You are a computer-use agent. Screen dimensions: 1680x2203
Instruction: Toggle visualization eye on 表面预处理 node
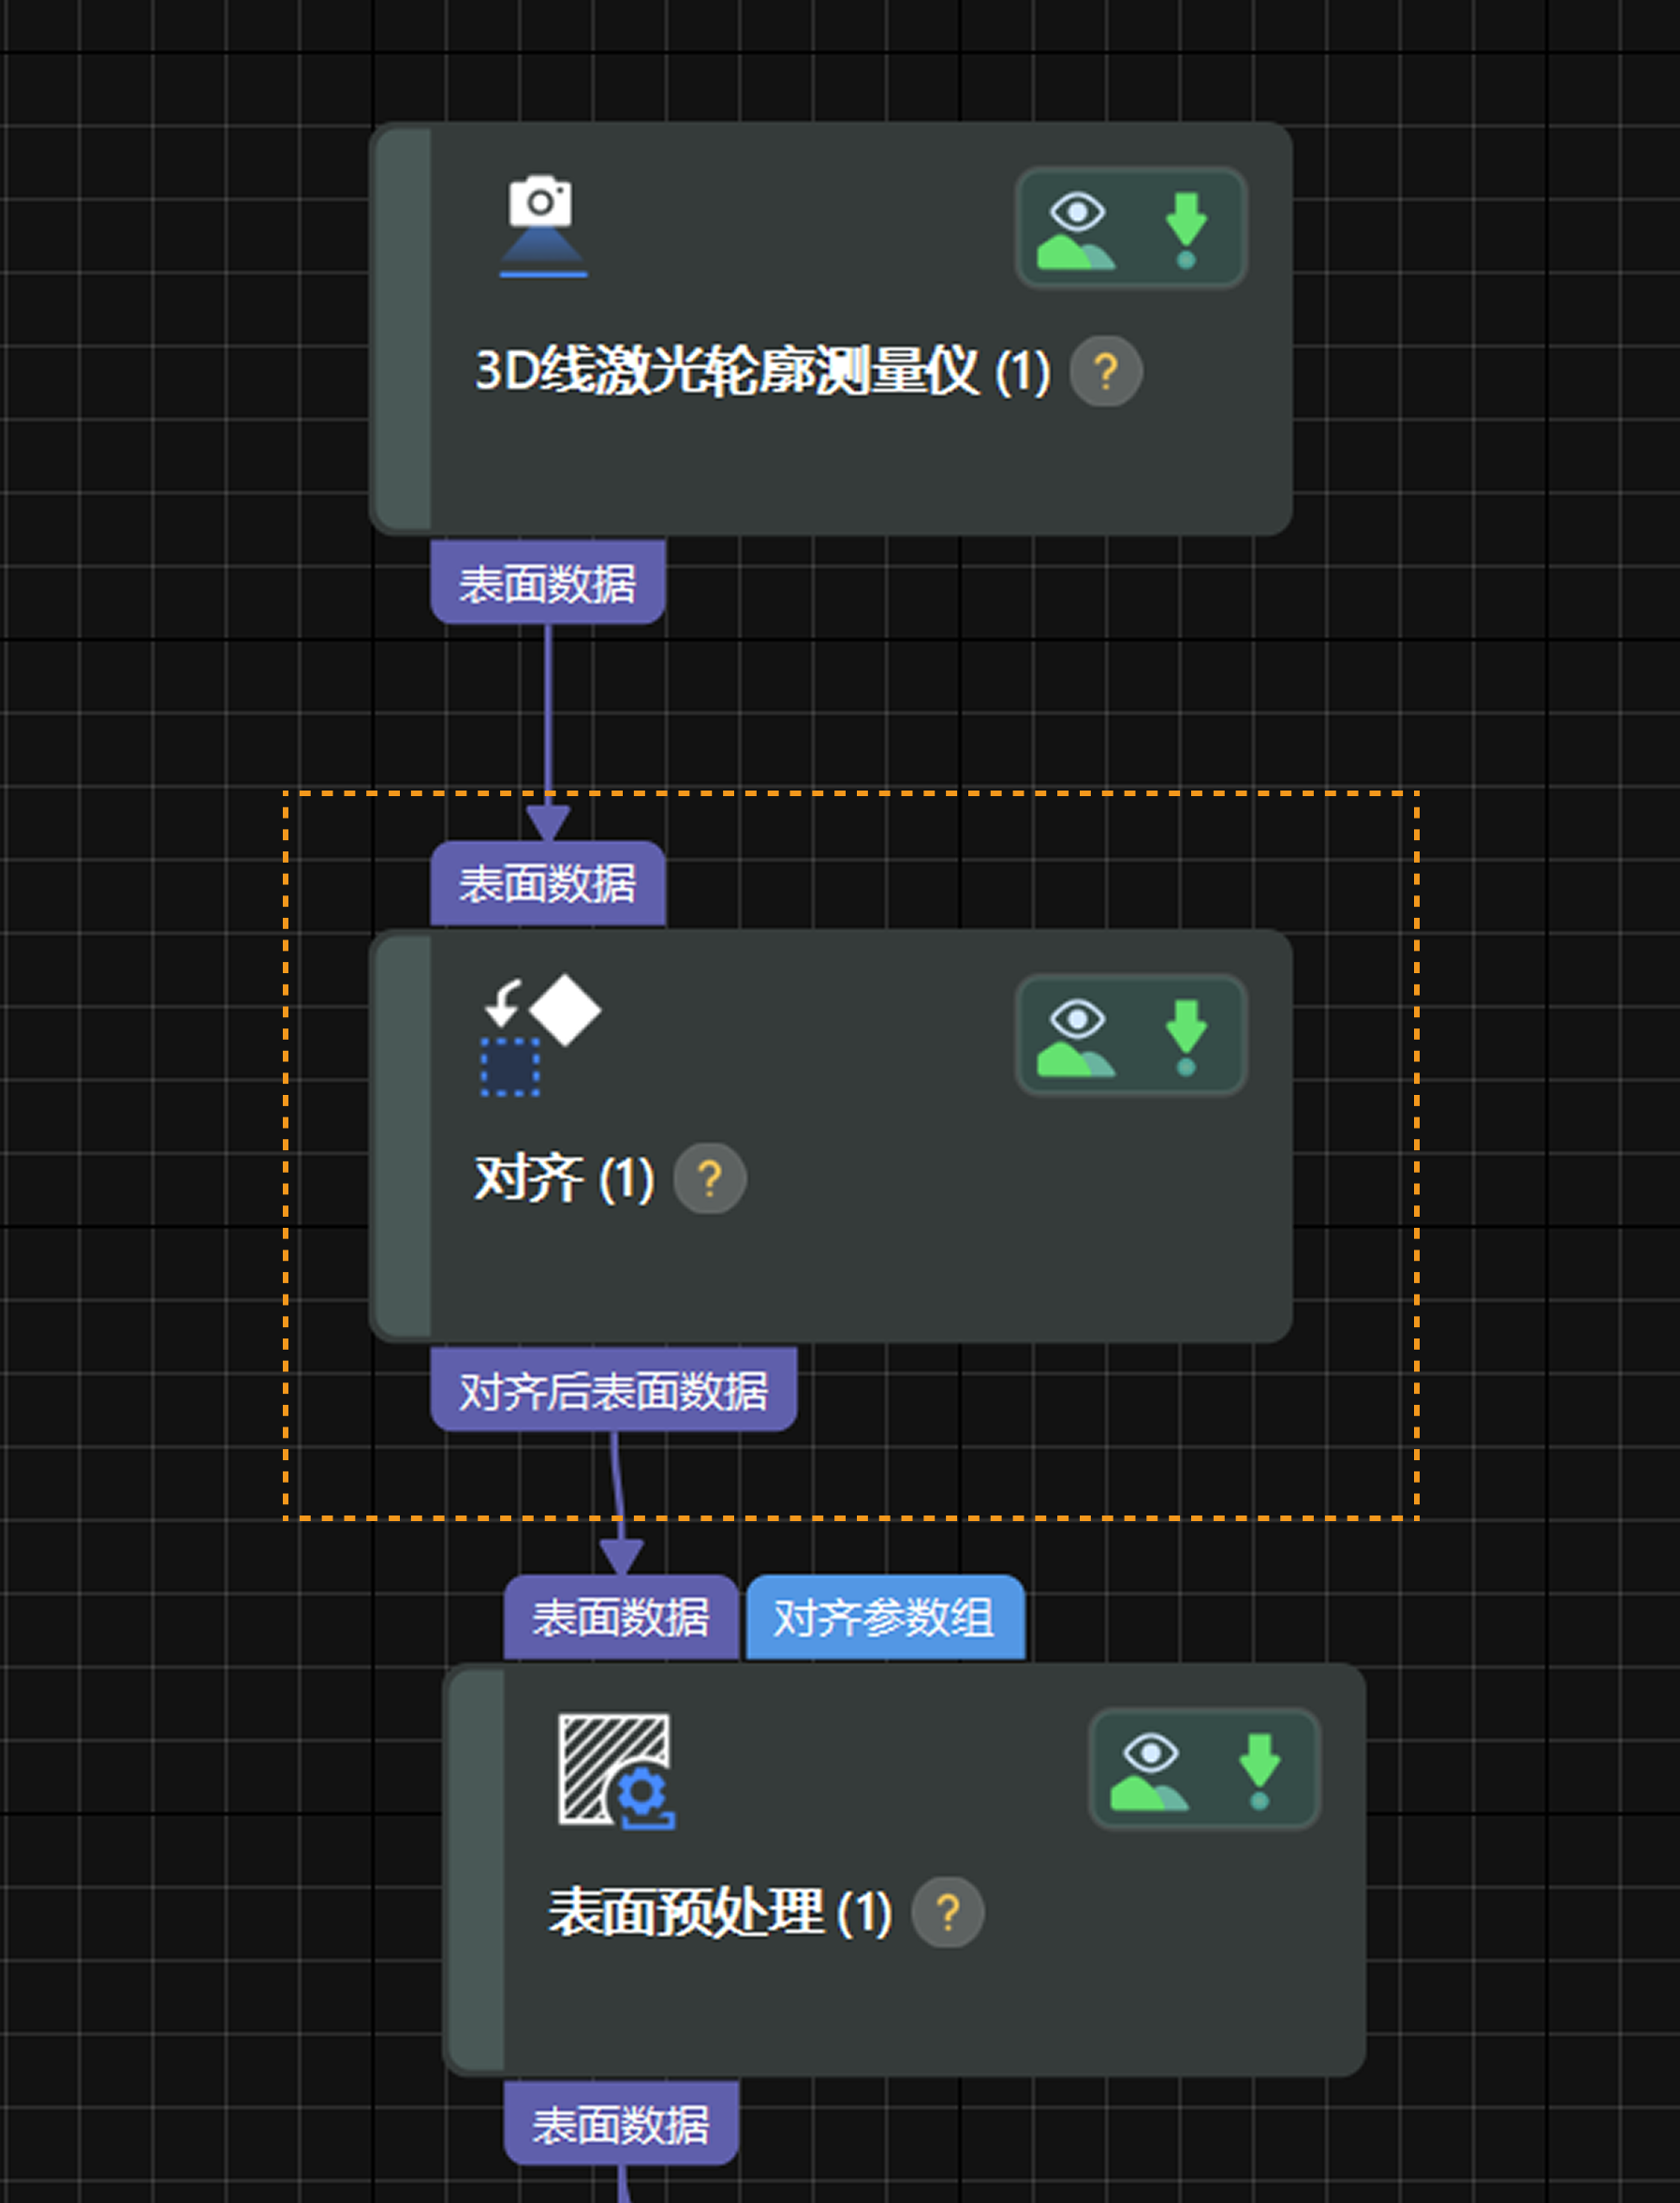coord(1148,1757)
